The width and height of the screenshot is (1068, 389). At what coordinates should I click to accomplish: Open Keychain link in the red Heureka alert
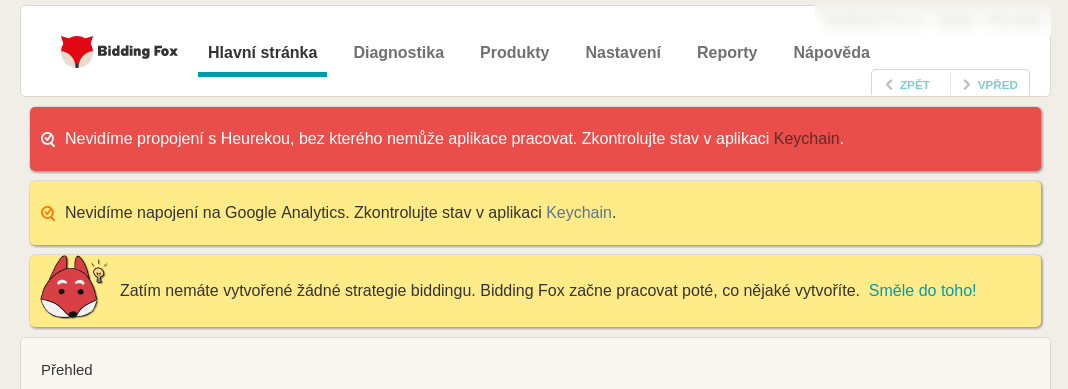(x=806, y=139)
